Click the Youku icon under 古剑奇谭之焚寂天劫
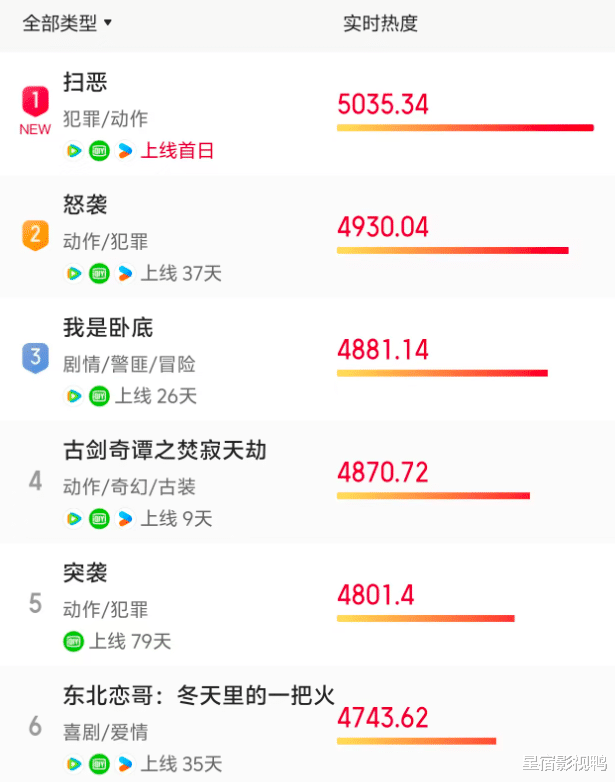Screen dimensions: 615x782 pyautogui.click(x=124, y=518)
